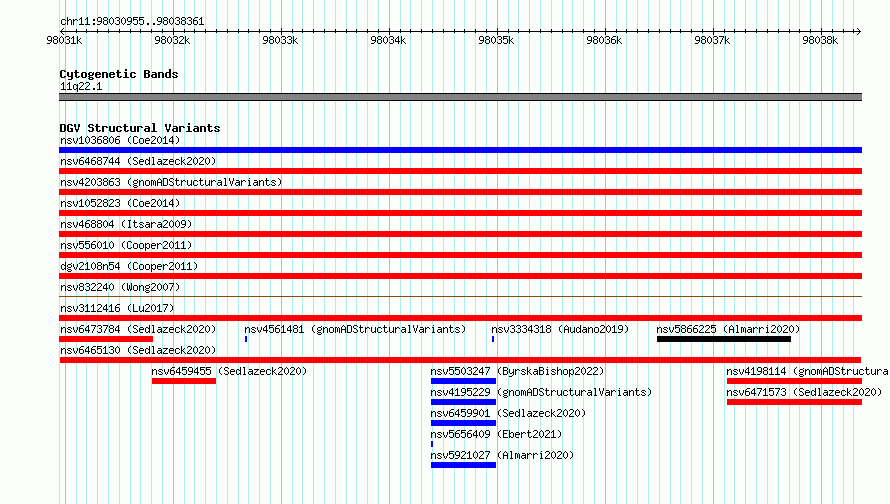Open nsv5921027 (Almarri2020) variant label
Viewport: 890px width, 504px height.
click(502, 455)
